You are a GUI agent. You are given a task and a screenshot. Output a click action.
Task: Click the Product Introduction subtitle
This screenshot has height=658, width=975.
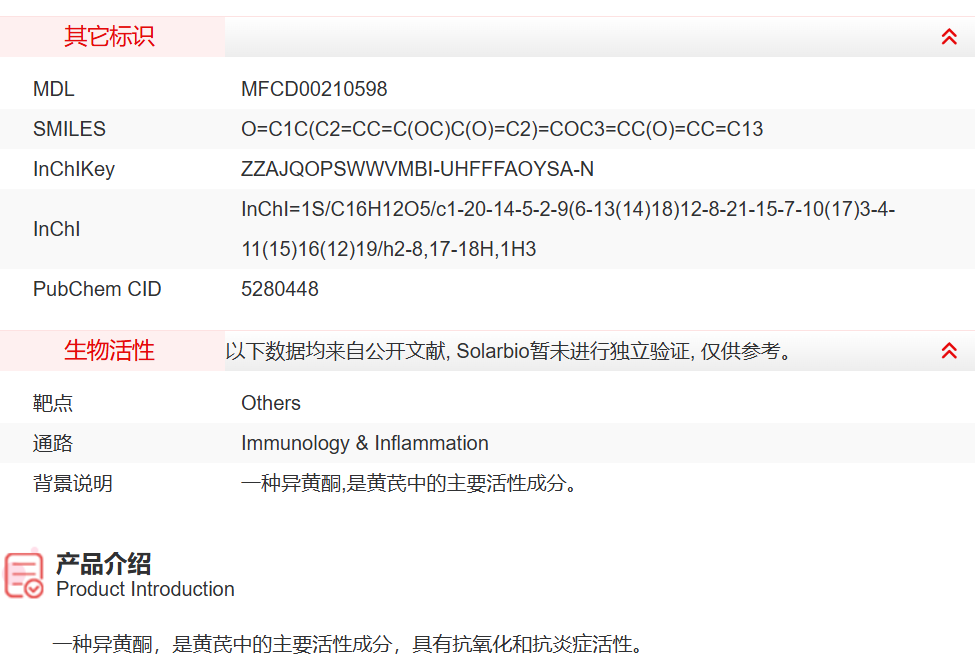[x=145, y=589]
